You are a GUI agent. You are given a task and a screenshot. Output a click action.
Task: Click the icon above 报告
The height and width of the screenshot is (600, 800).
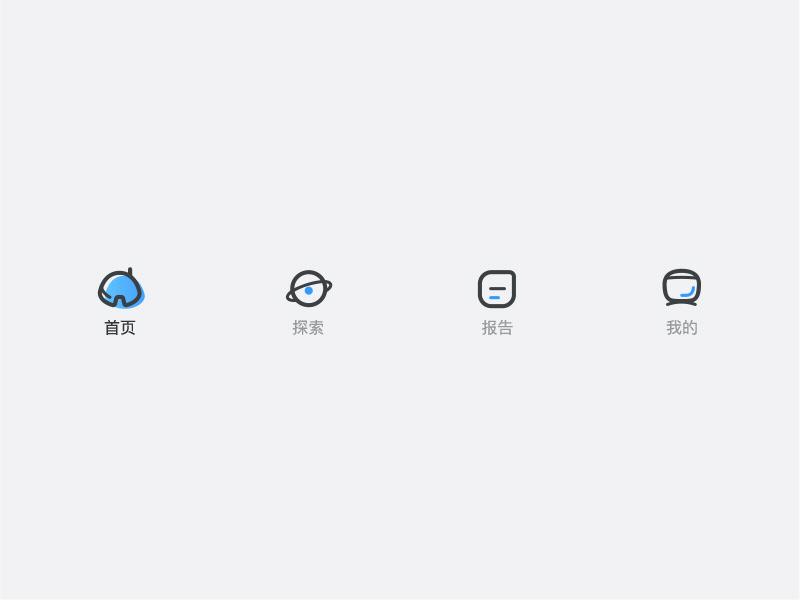pyautogui.click(x=497, y=289)
